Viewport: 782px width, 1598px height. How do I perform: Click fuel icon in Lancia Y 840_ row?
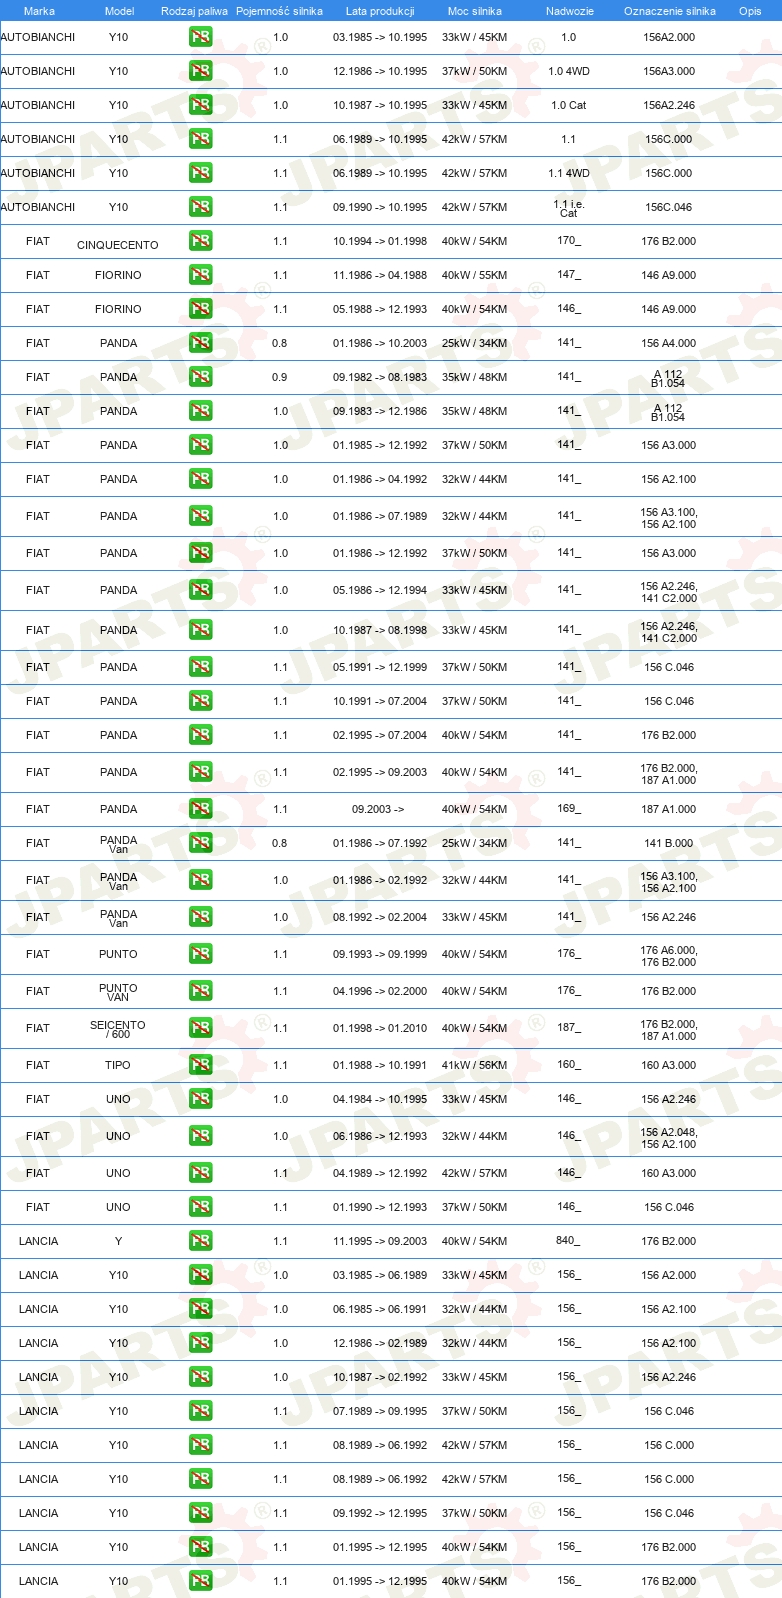point(201,1241)
